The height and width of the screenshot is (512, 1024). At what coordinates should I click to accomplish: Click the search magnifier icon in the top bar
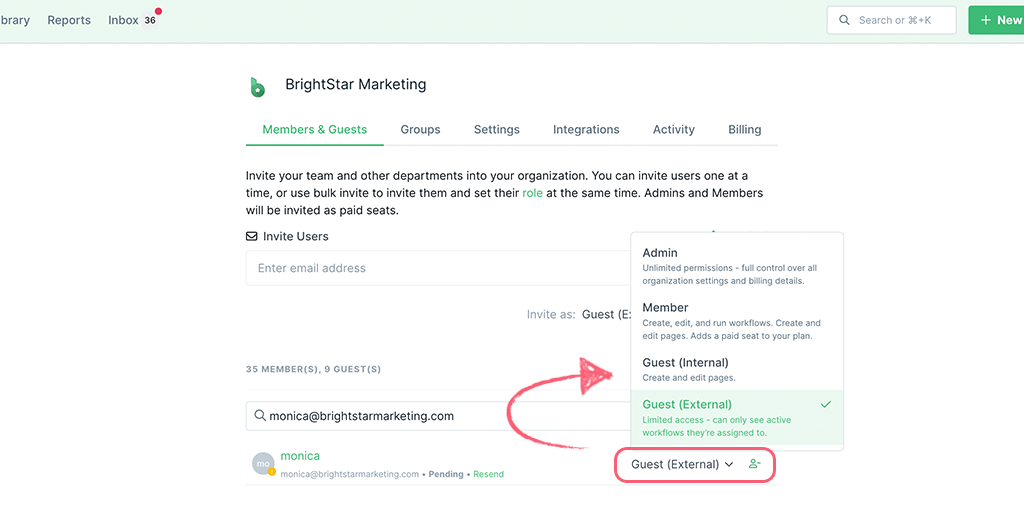tap(844, 20)
